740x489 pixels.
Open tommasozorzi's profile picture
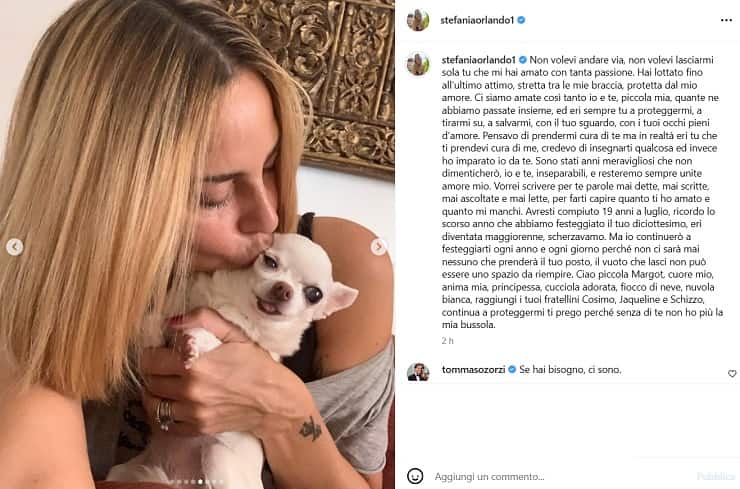tap(418, 372)
